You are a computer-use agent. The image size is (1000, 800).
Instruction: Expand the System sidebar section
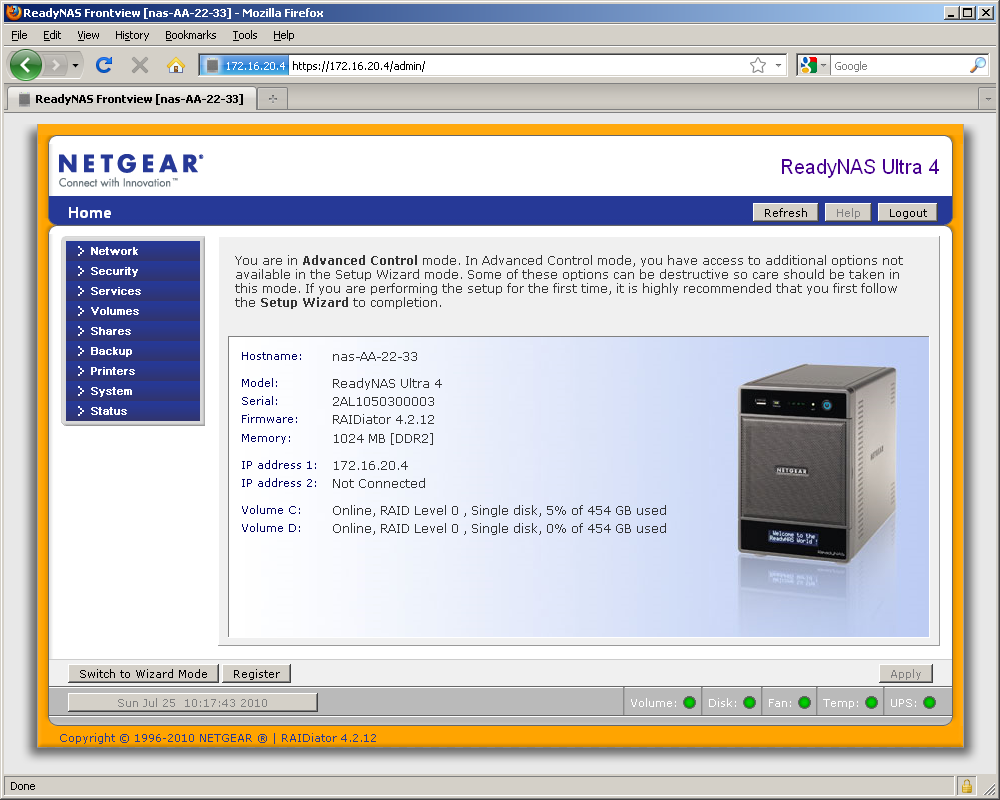(x=133, y=391)
